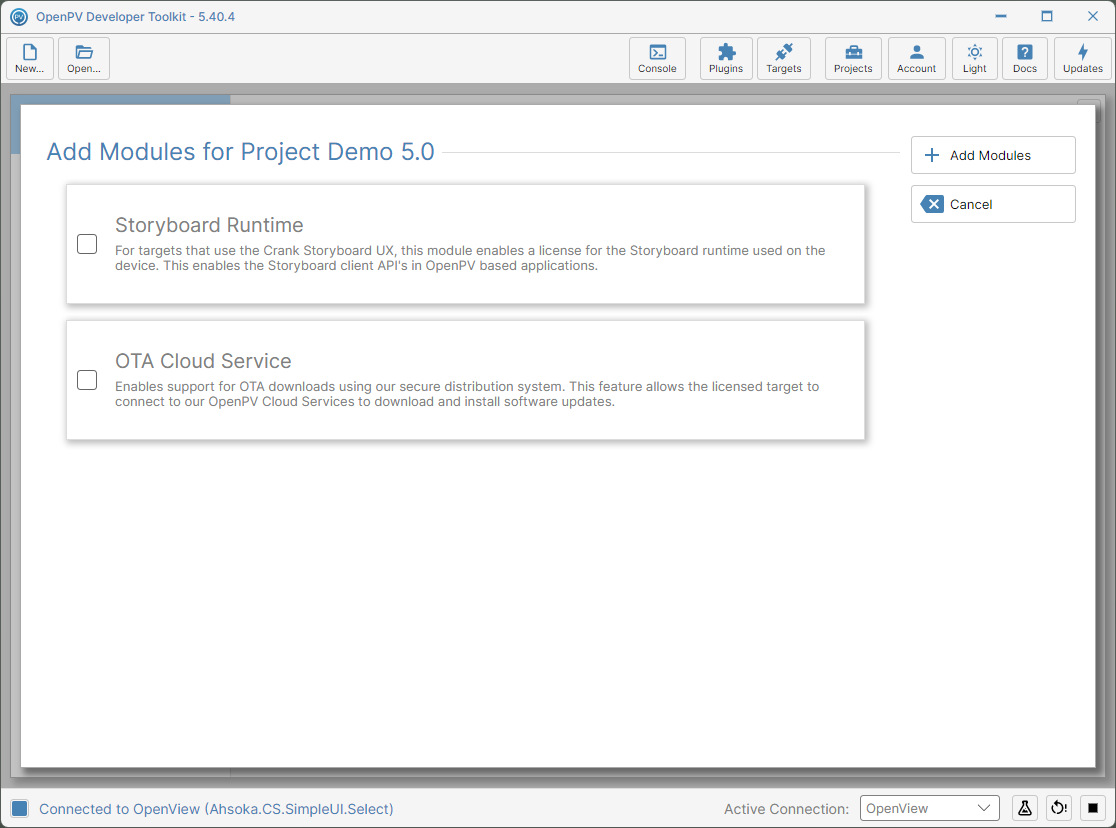Open the Targets view
This screenshot has height=828, width=1116.
(x=784, y=58)
